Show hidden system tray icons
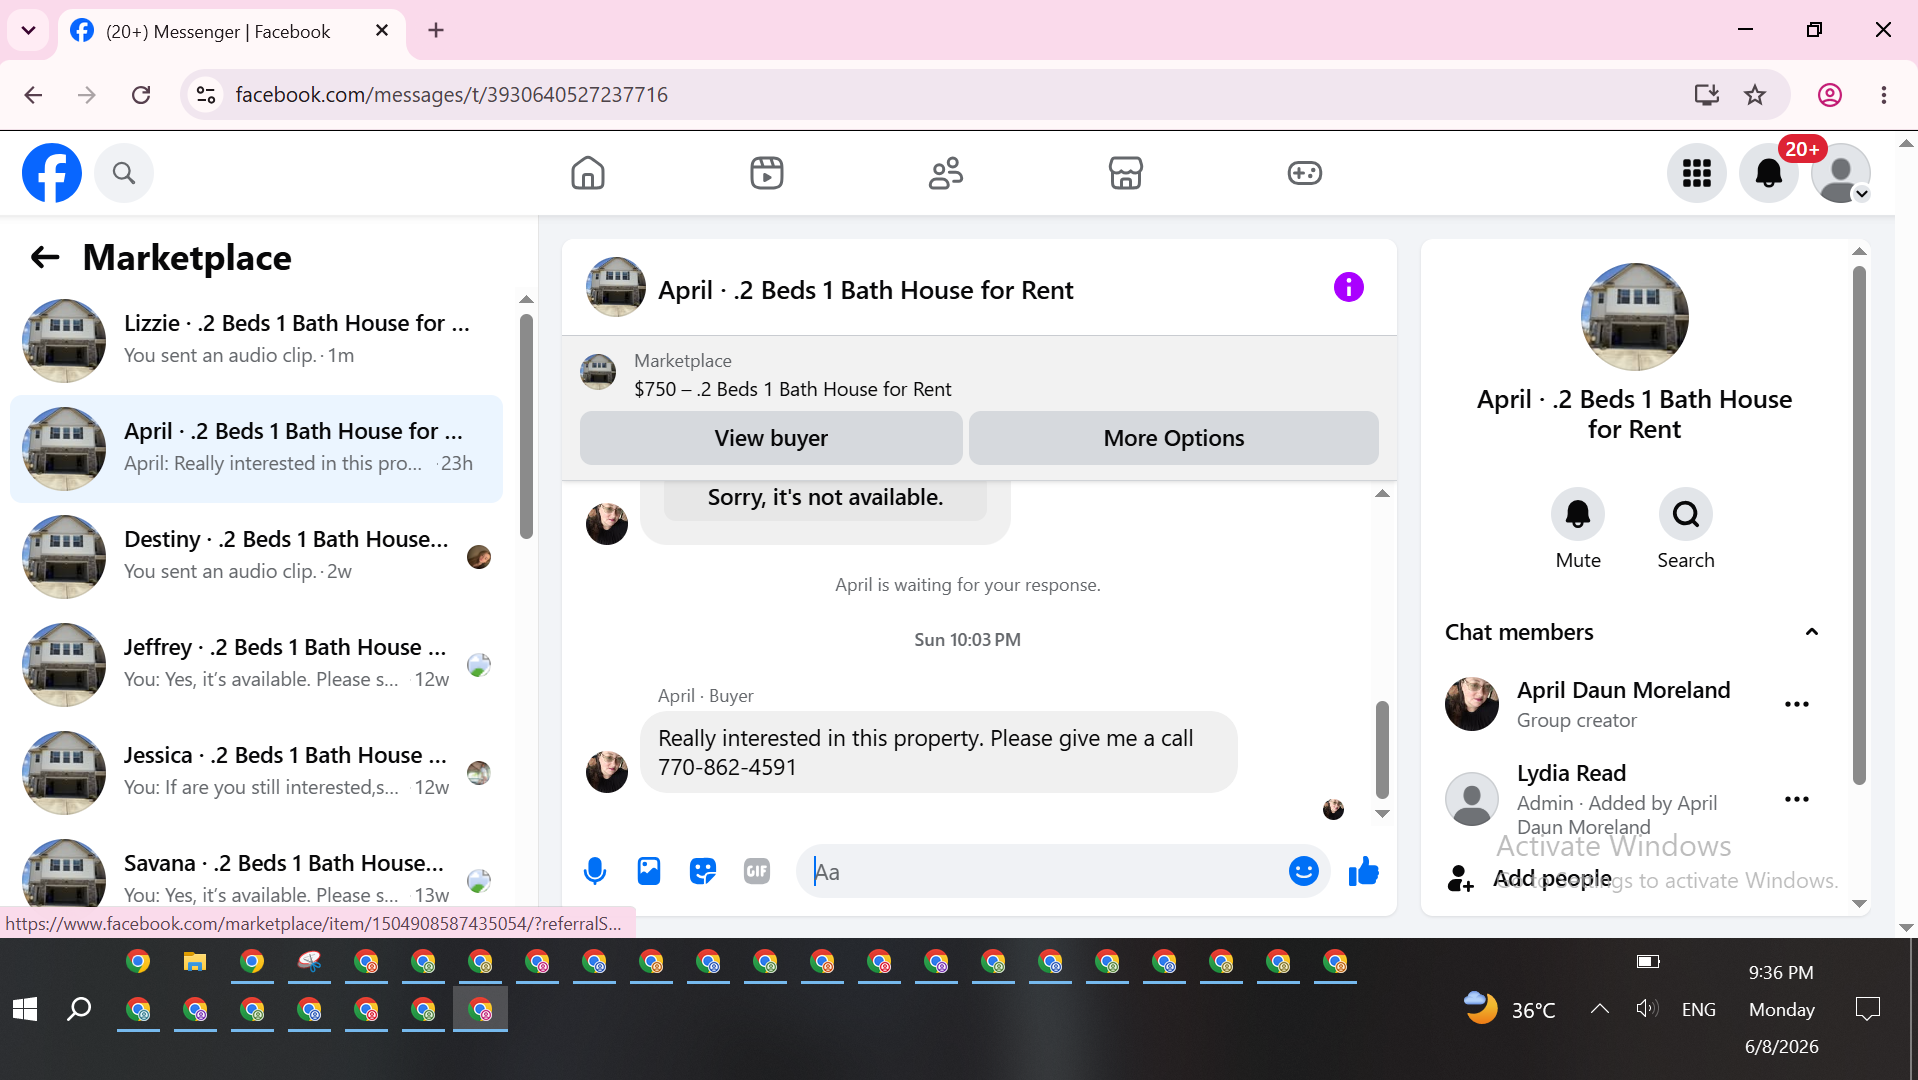This screenshot has height=1080, width=1918. [1600, 1009]
